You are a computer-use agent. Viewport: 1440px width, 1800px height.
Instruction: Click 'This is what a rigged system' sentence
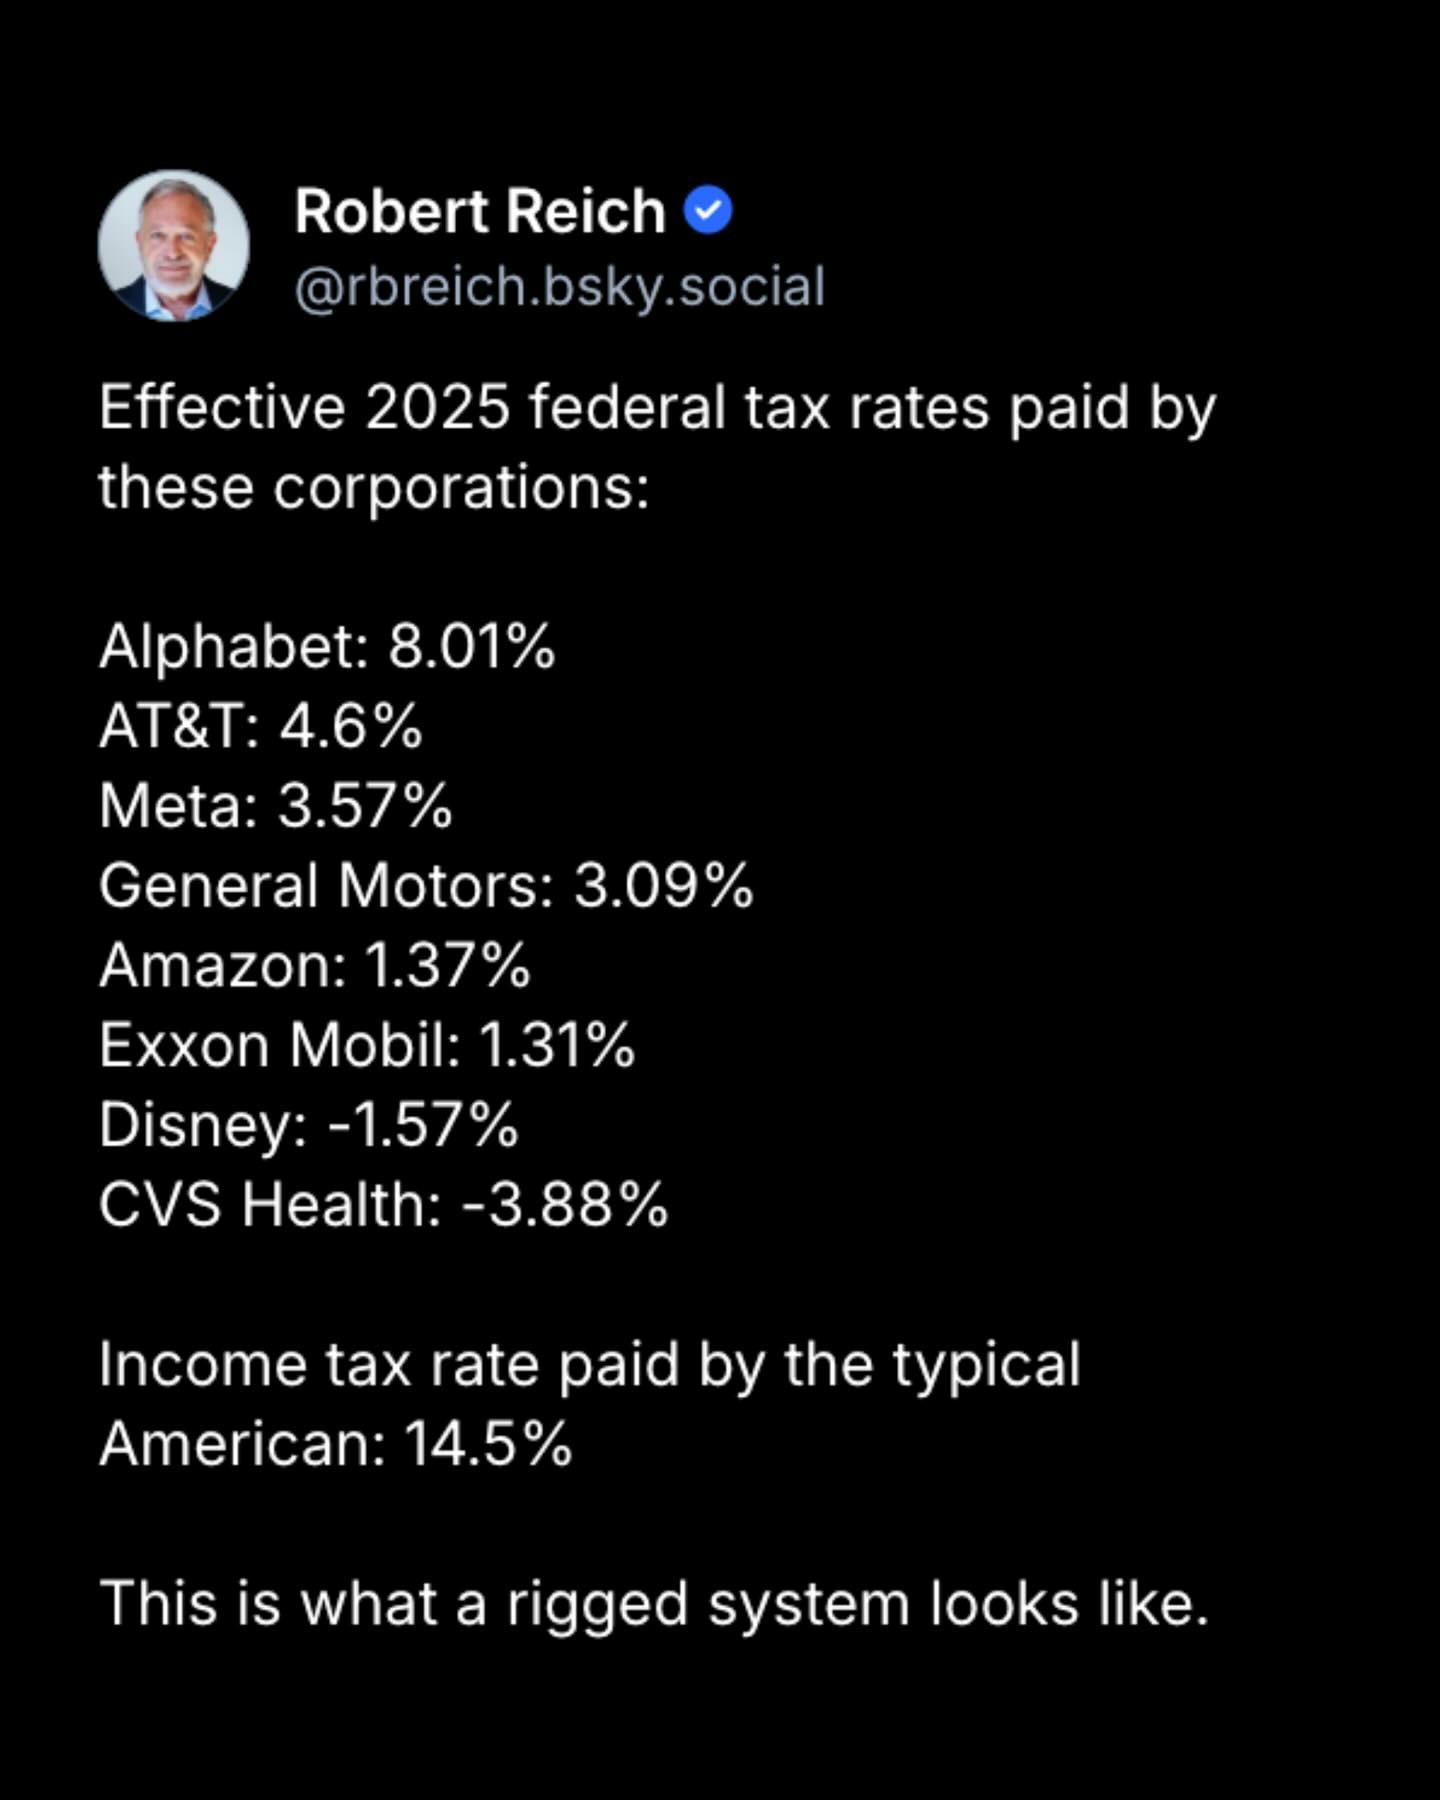tap(654, 1604)
